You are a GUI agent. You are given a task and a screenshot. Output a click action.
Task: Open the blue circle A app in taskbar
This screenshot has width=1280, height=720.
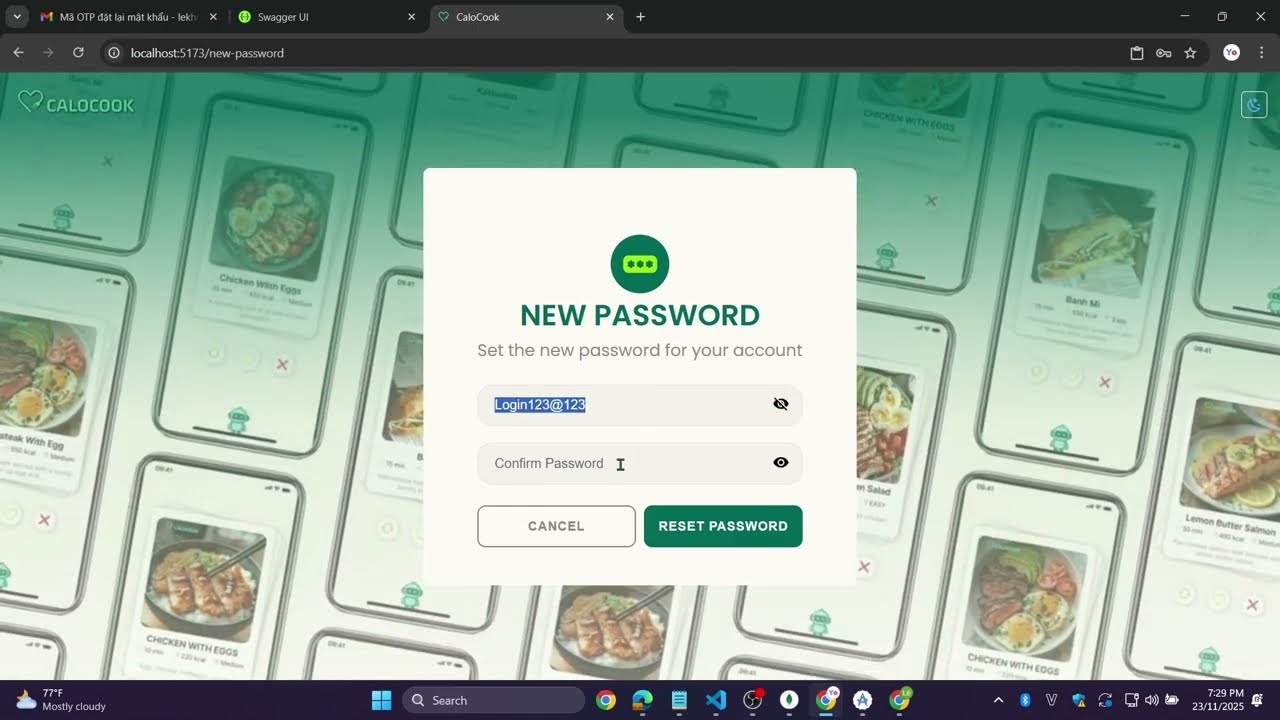pos(862,700)
